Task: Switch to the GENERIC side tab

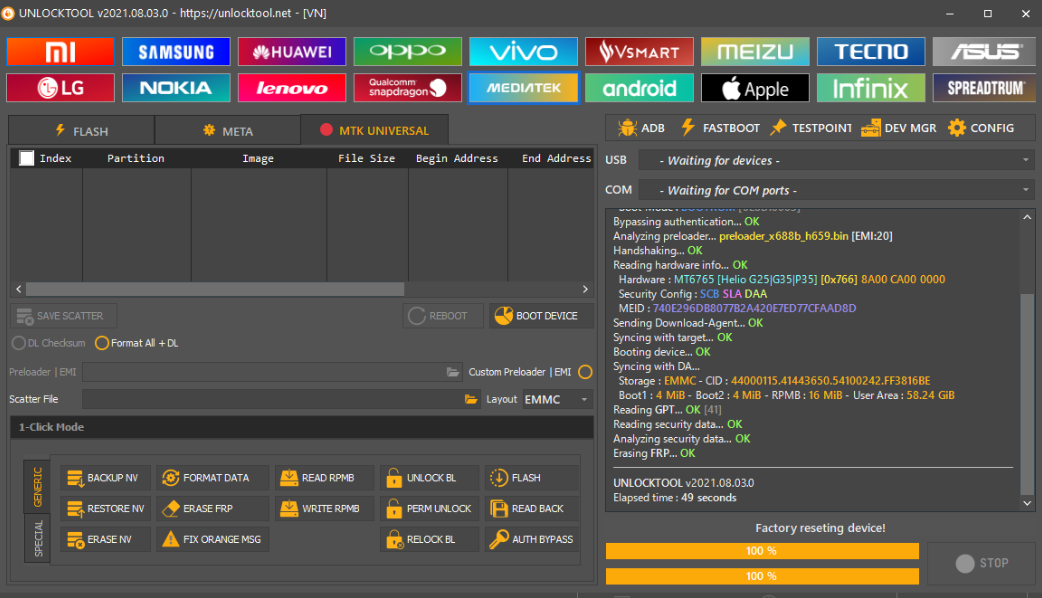Action: (x=37, y=486)
